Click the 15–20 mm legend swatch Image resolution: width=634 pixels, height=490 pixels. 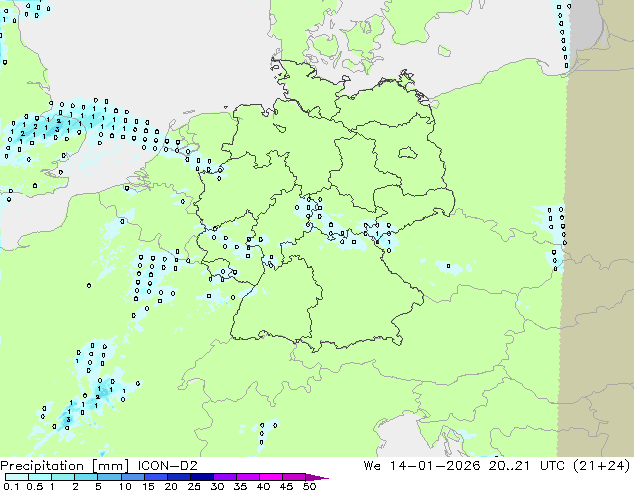(x=155, y=477)
